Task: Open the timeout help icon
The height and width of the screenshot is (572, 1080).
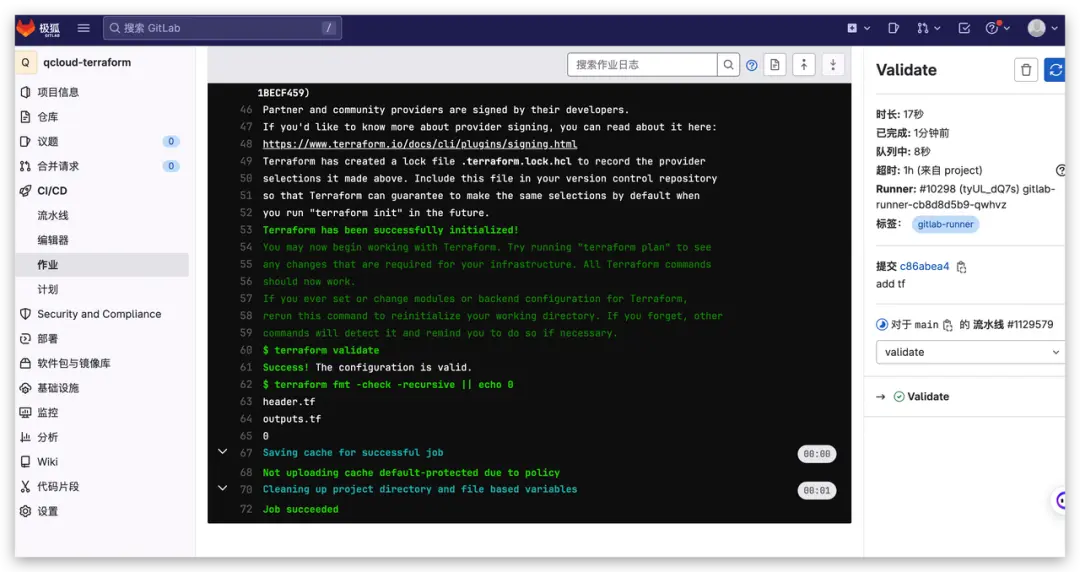Action: pos(1061,170)
